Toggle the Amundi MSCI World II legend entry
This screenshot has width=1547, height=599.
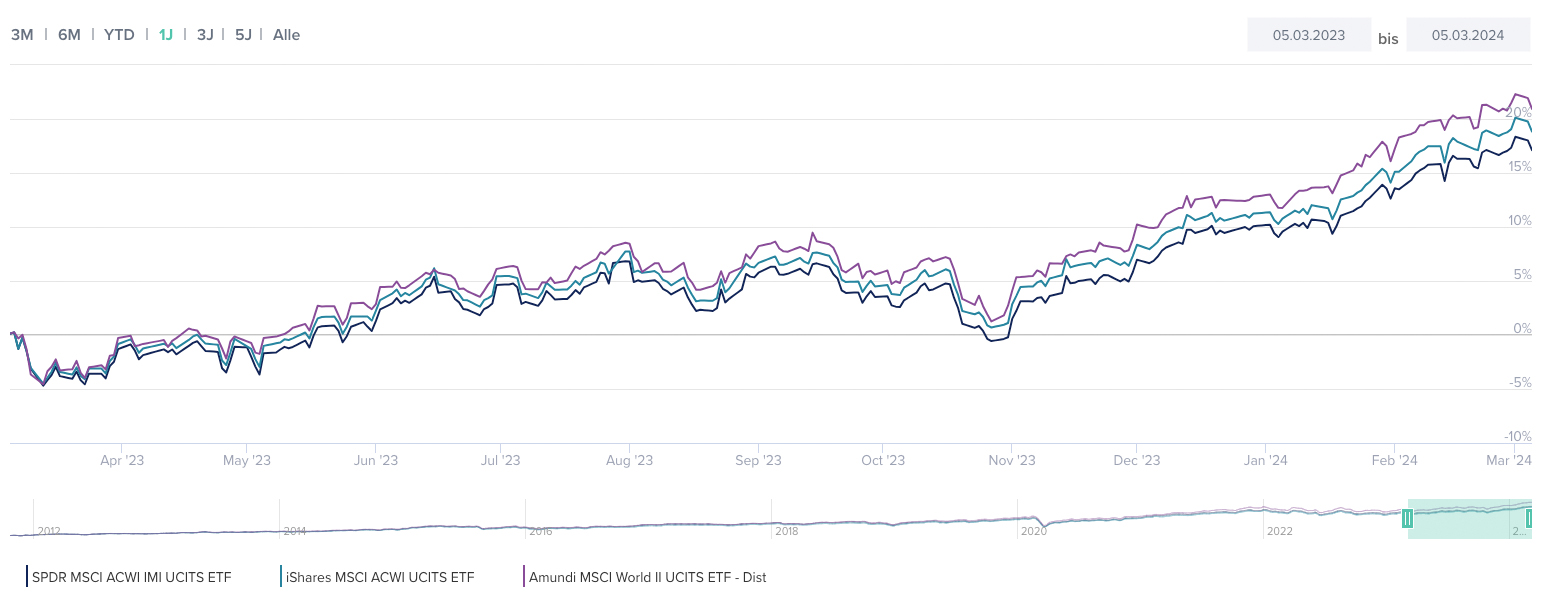tap(647, 577)
